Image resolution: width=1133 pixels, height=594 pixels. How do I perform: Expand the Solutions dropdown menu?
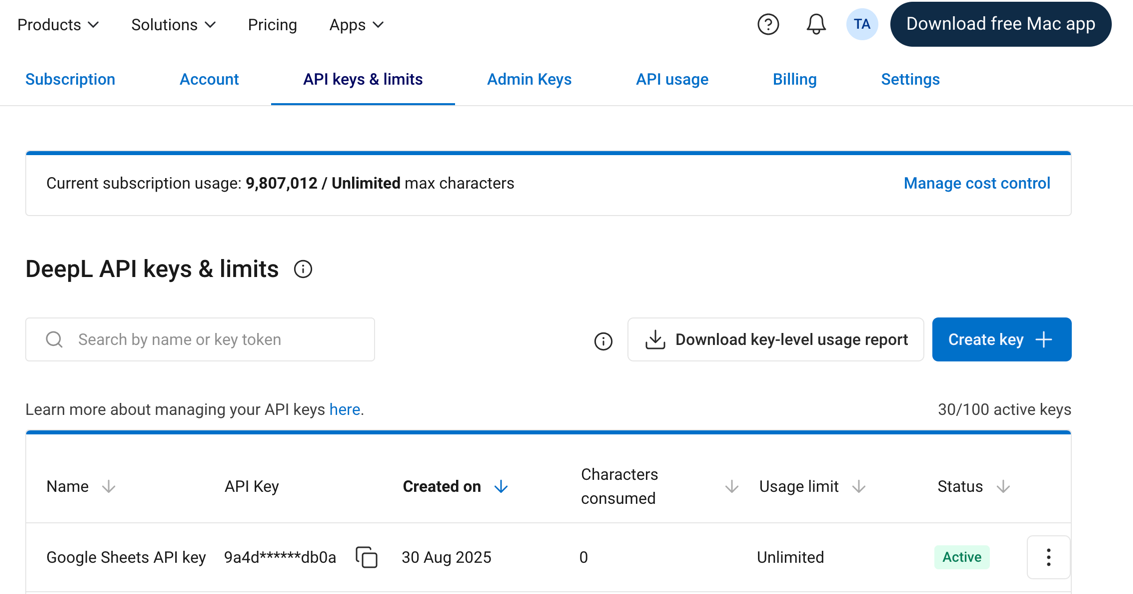pos(173,25)
